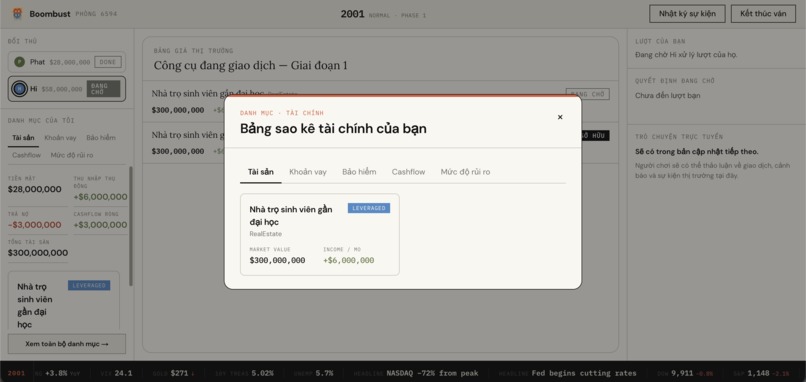This screenshot has width=806, height=382.
Task: Open Mức độ rủi ro tab in the modal
Action: click(x=465, y=172)
